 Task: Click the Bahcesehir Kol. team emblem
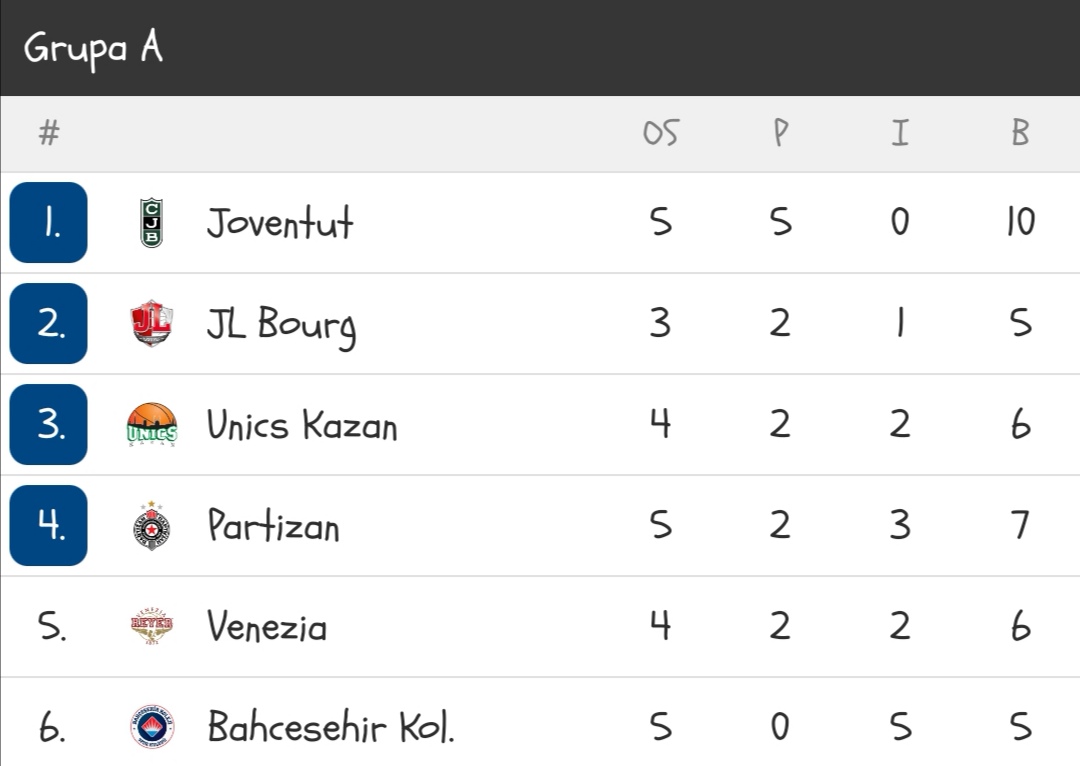(152, 727)
